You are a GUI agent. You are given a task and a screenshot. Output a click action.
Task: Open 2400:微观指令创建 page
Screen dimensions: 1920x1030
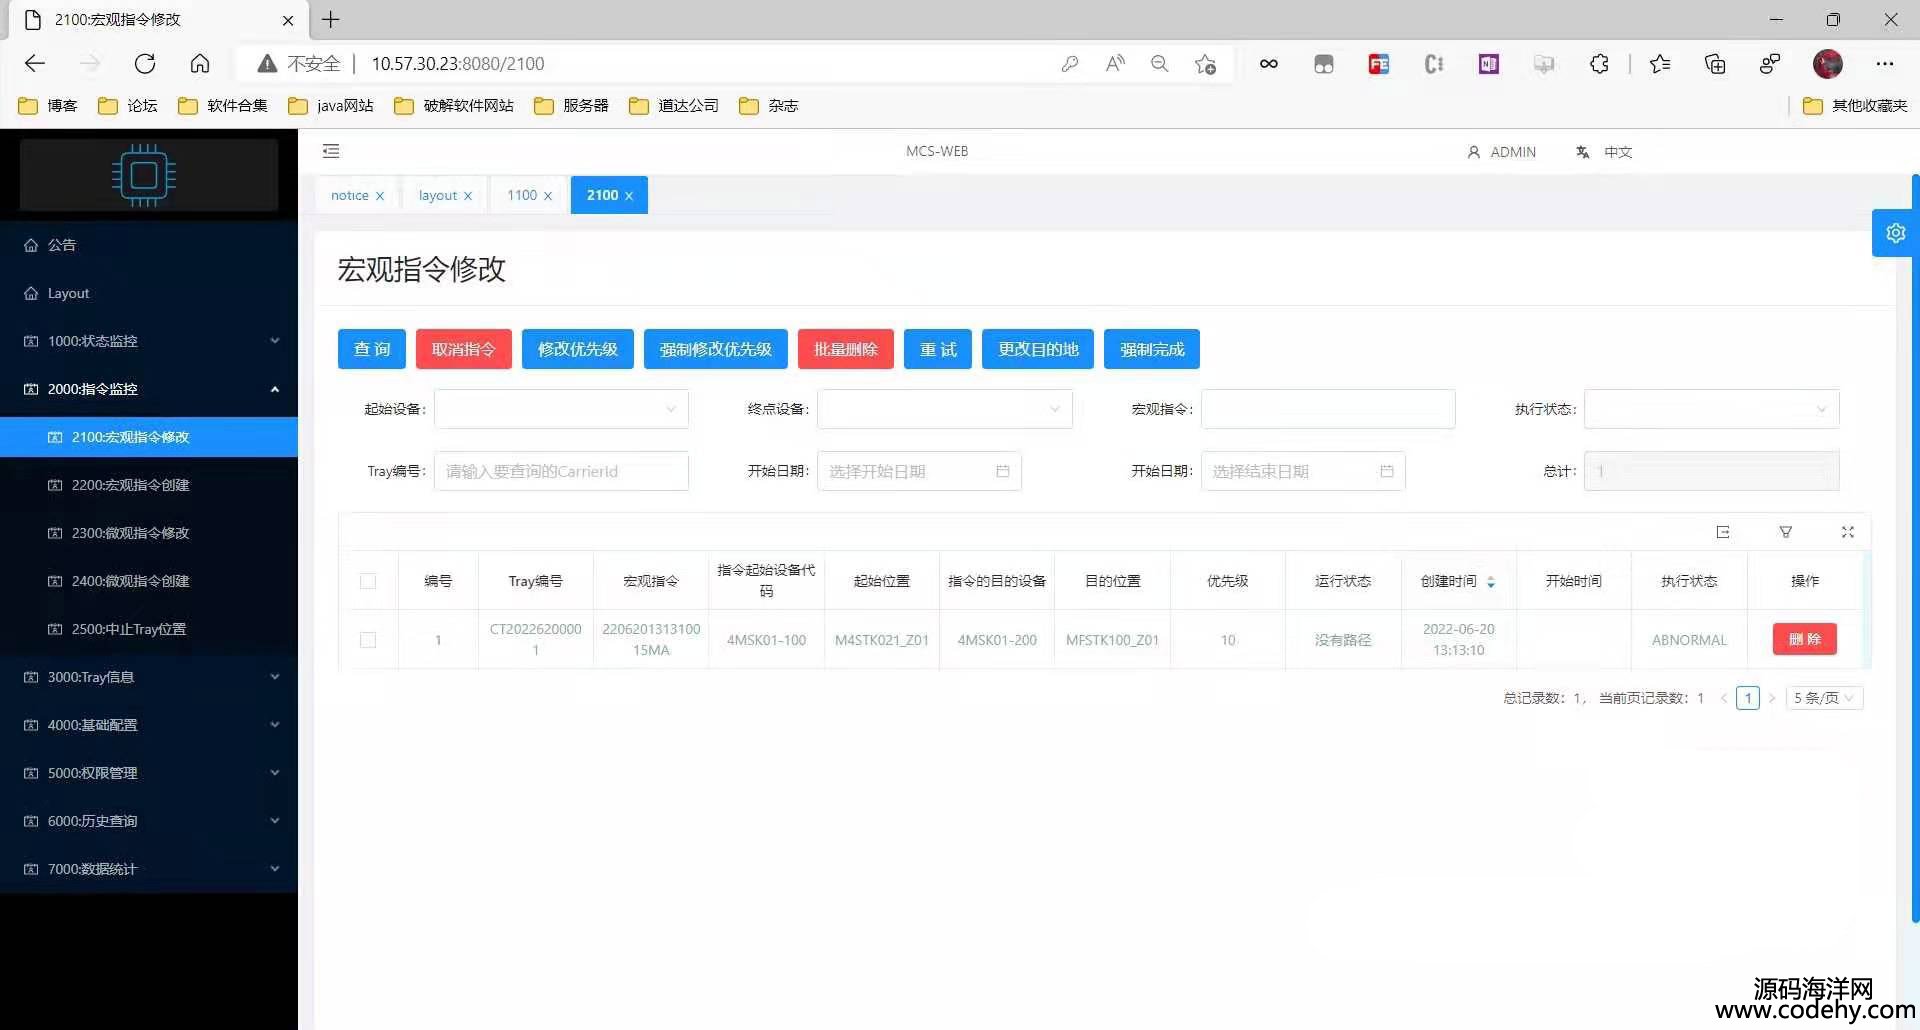pyautogui.click(x=149, y=581)
